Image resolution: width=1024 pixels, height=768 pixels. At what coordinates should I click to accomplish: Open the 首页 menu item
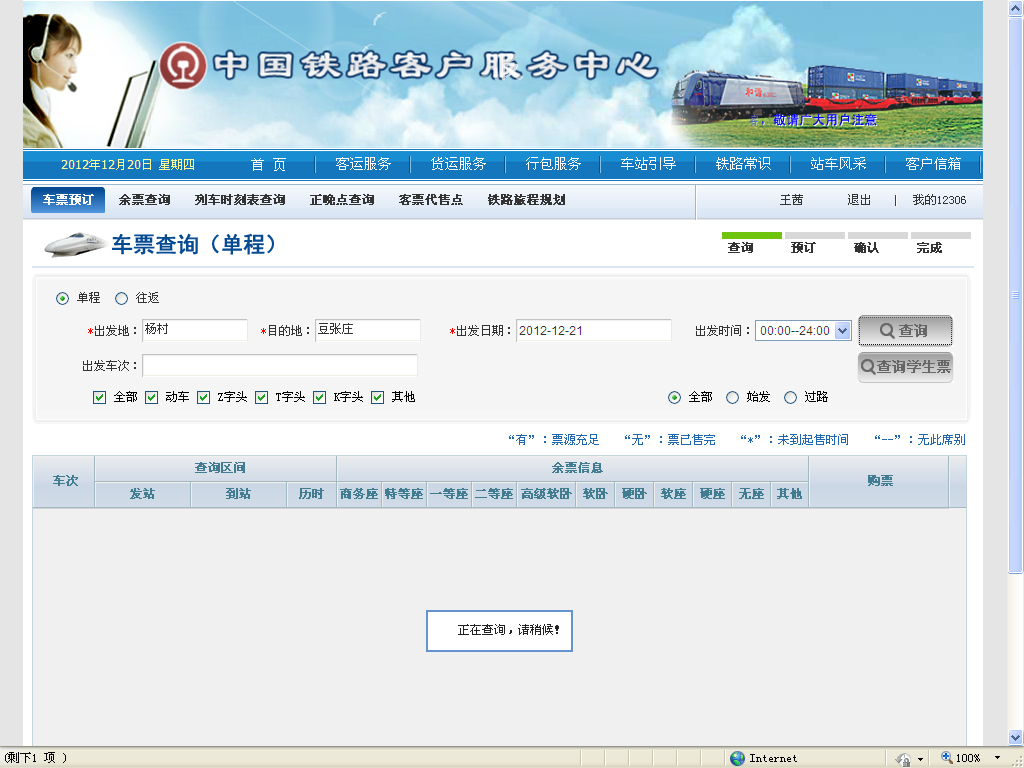pyautogui.click(x=268, y=164)
